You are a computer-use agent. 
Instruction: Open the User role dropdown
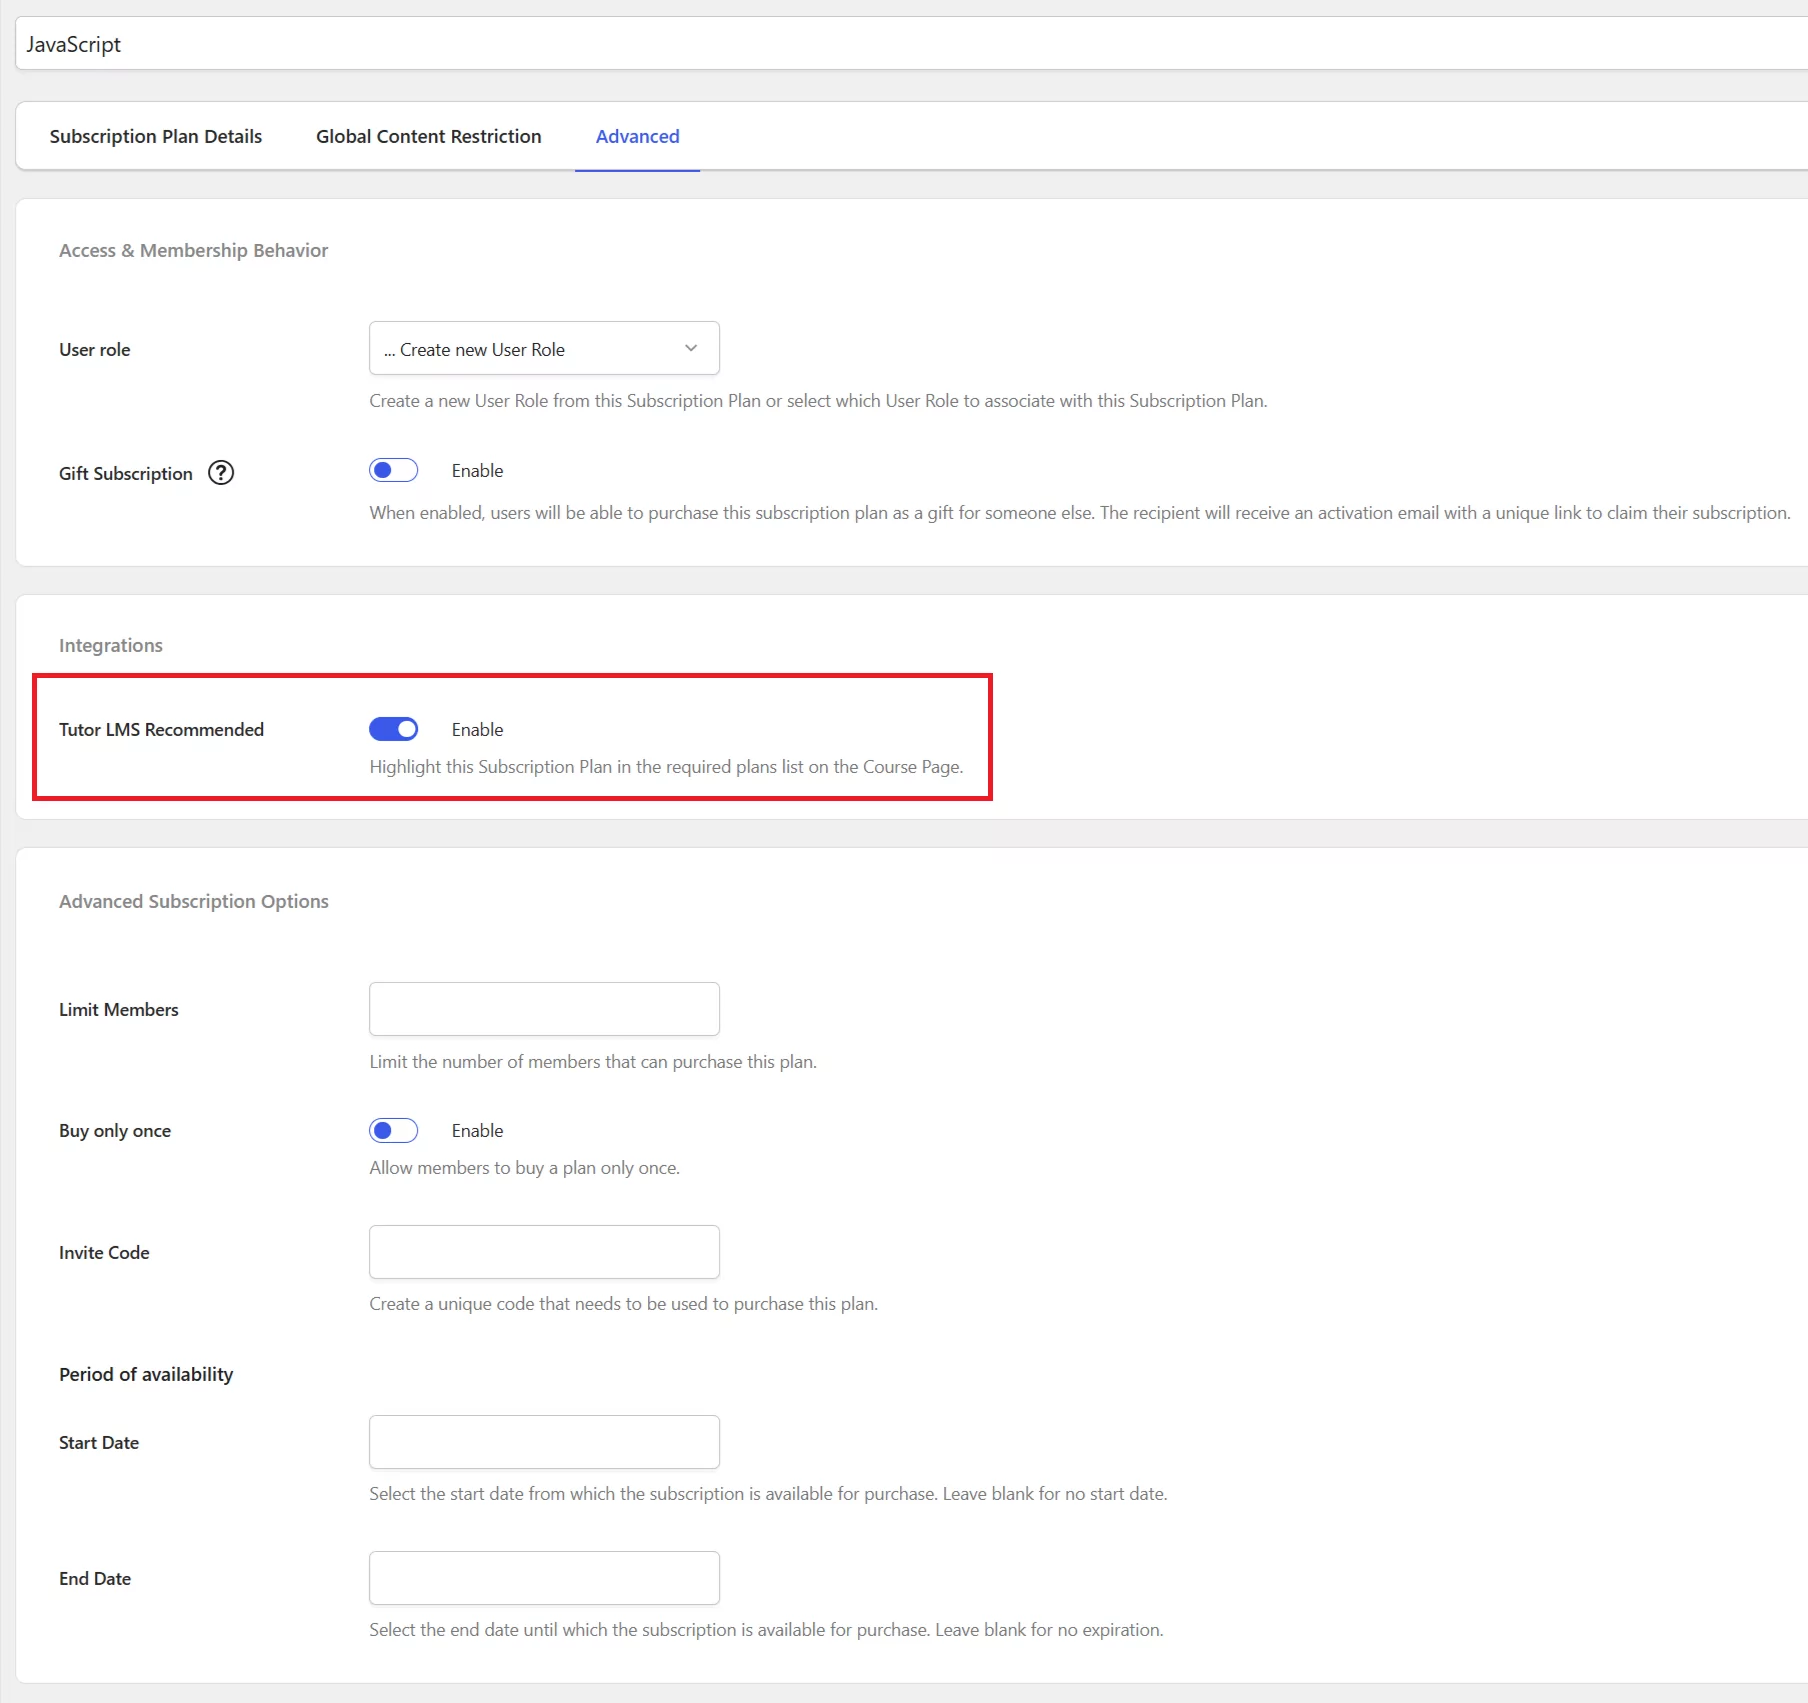[x=544, y=348]
